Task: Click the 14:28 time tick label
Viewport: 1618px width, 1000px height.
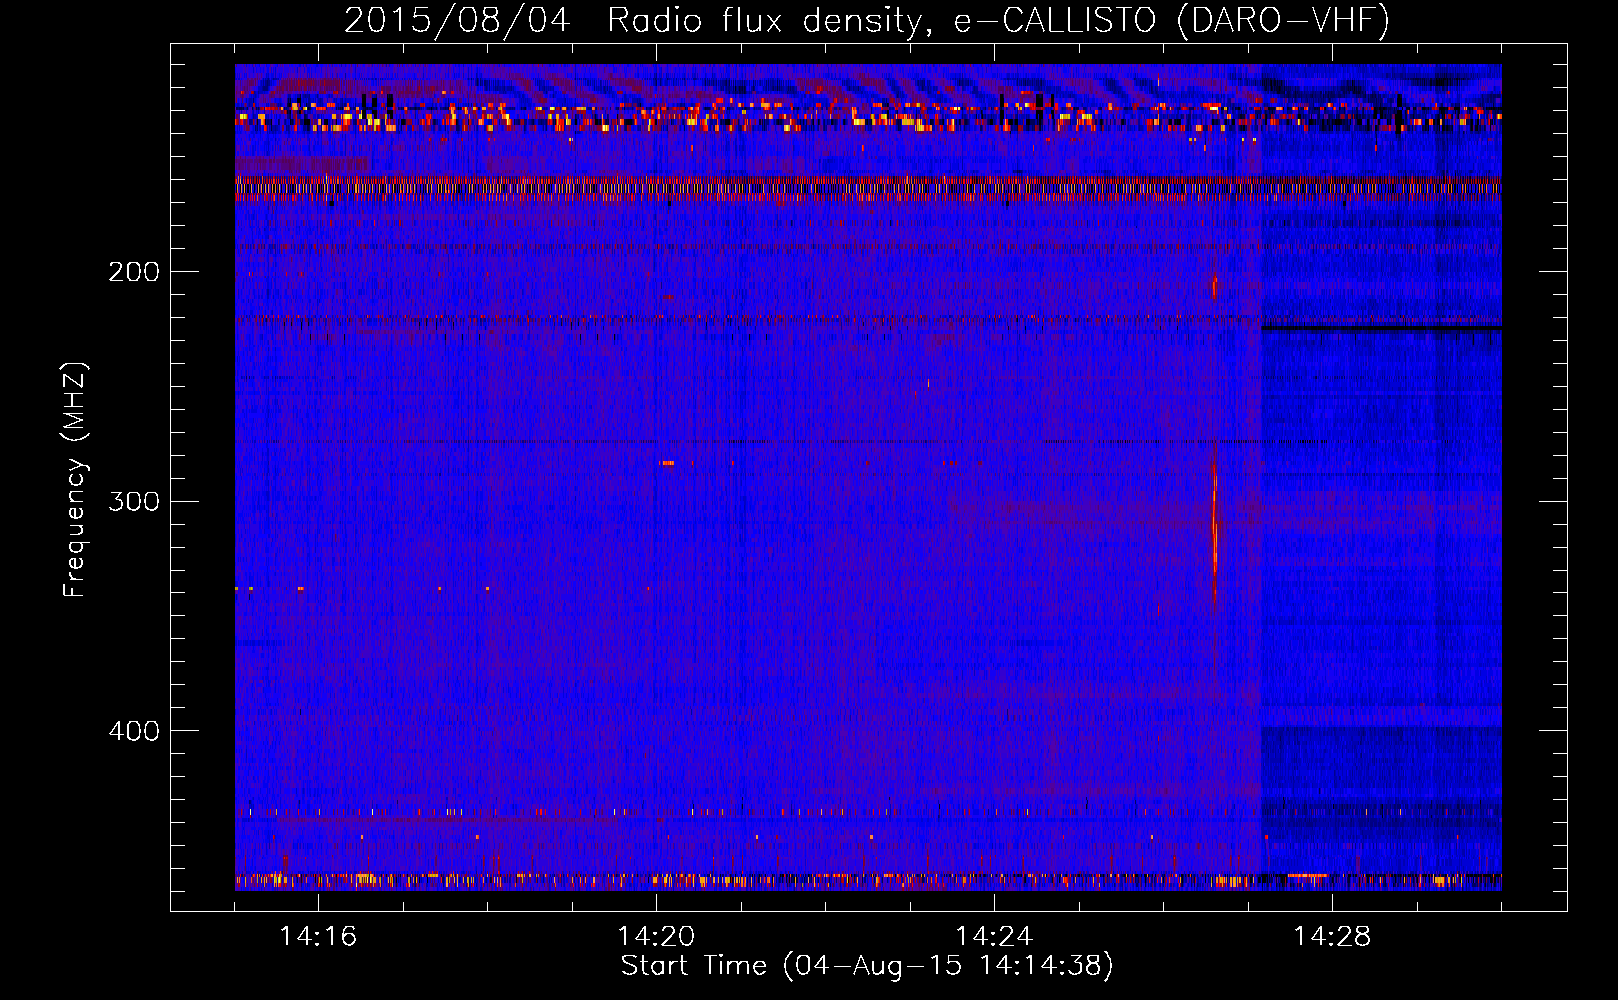Action: 1332,936
